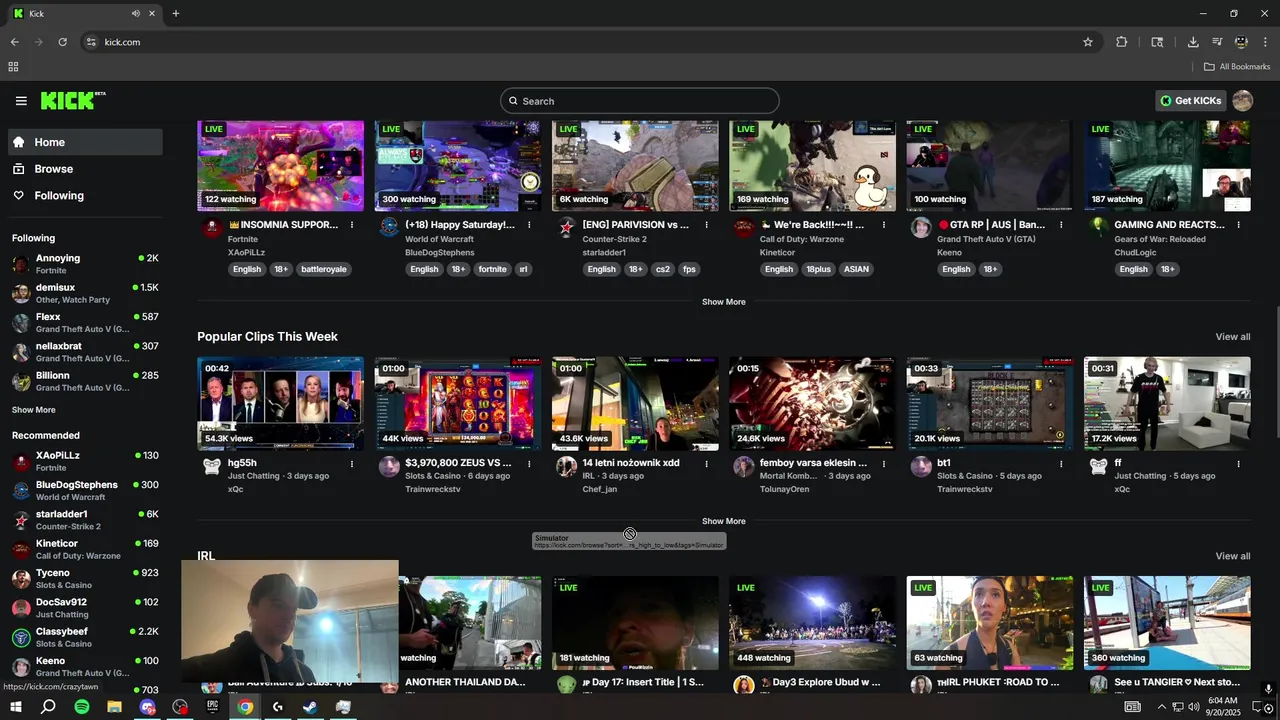Click the fortnite tag under Happy Saturday

click(492, 269)
